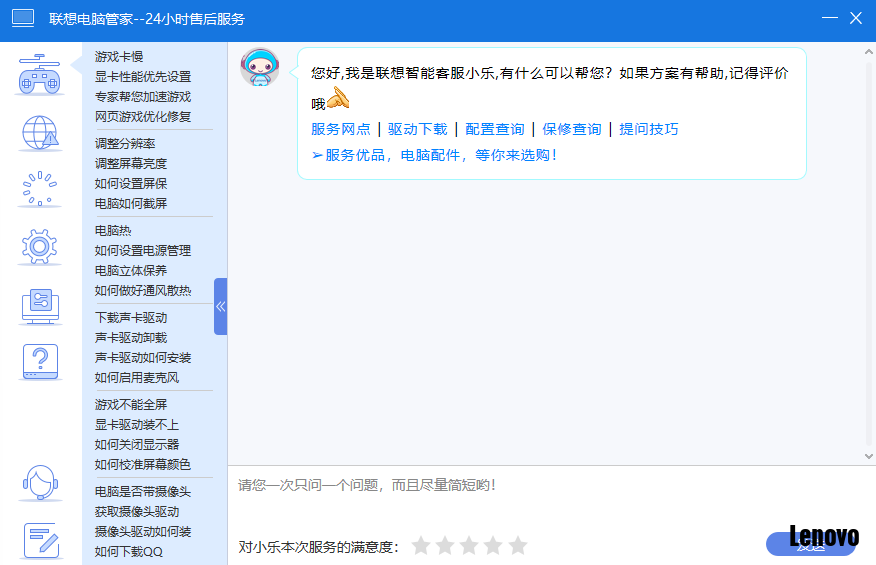Select 如何做好通风散热 question

pos(143,291)
